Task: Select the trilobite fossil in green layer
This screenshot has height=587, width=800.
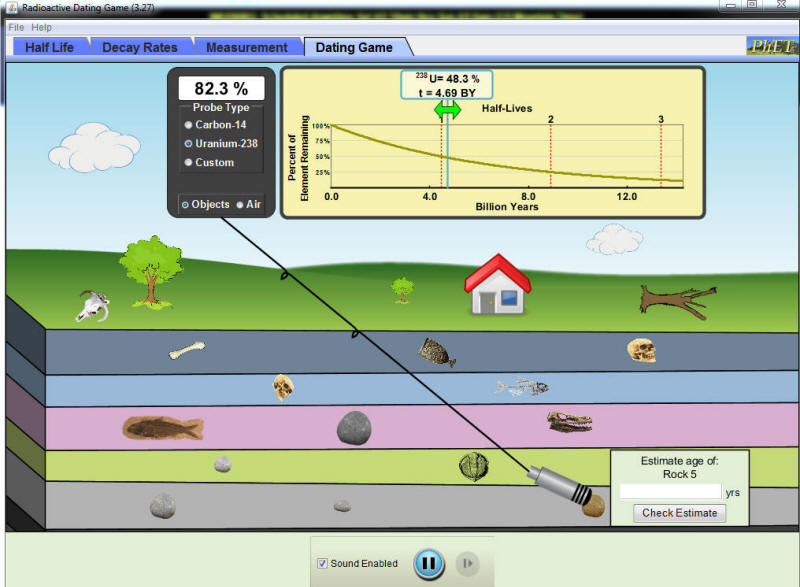Action: tap(474, 467)
